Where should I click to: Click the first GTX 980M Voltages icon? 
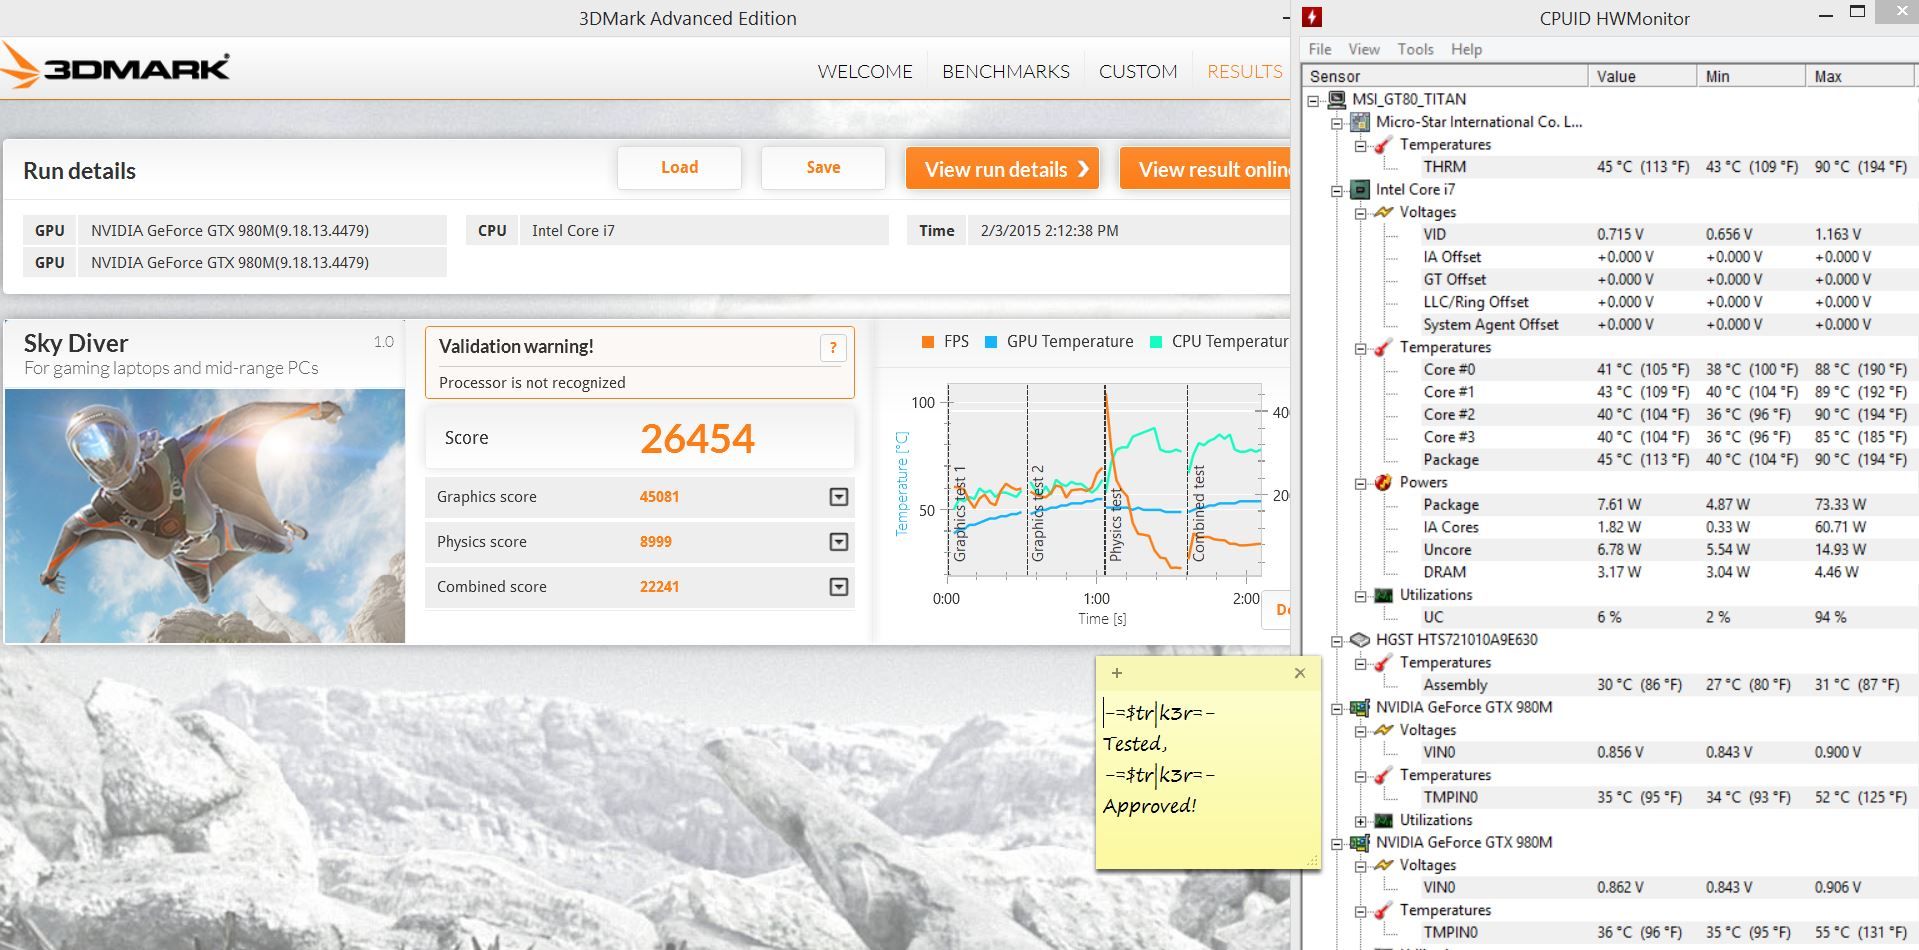(1384, 730)
